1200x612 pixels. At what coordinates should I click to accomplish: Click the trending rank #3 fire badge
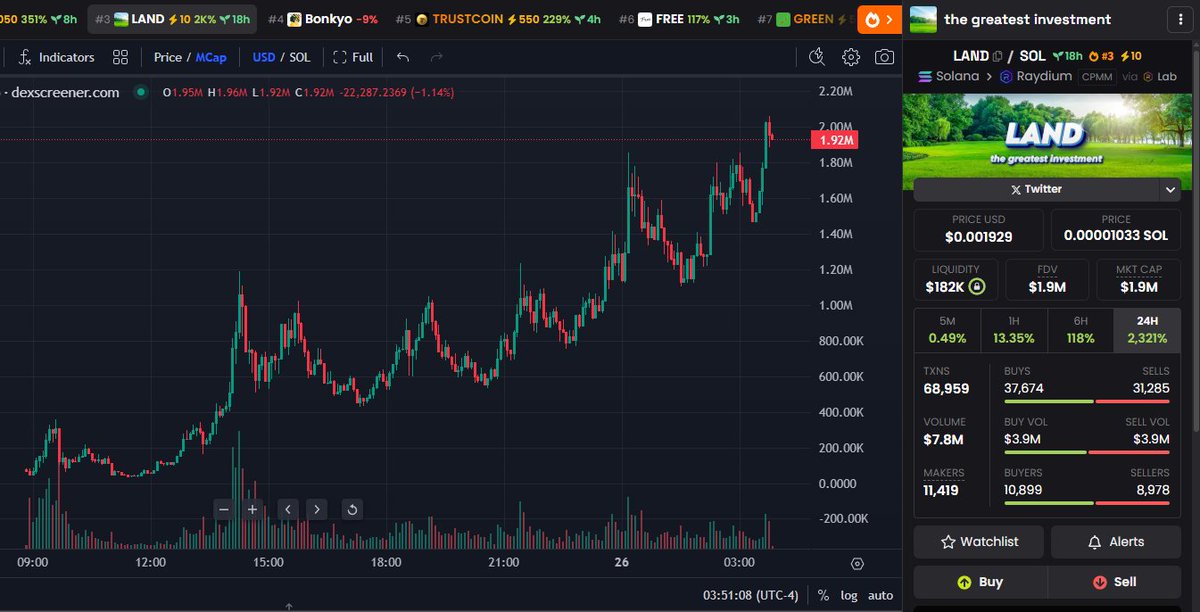click(x=1101, y=57)
